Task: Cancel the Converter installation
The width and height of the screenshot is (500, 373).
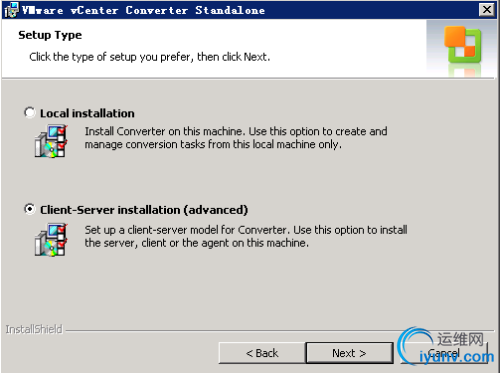Action: [444, 353]
